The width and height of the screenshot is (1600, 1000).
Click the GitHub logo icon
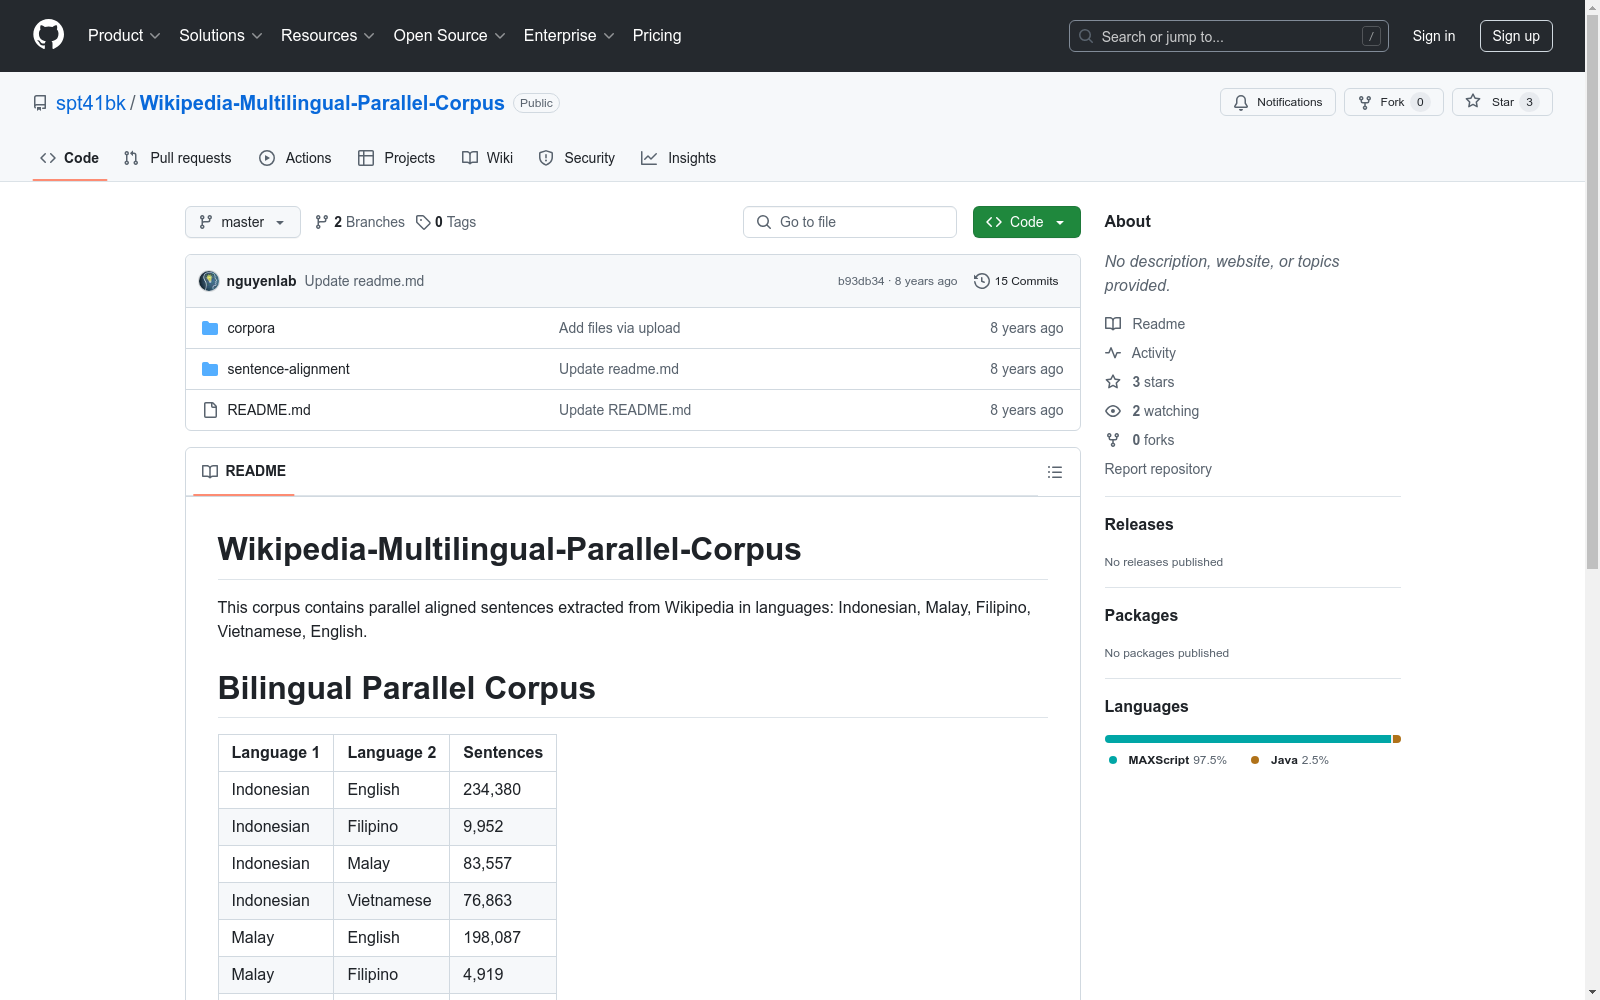pos(48,35)
